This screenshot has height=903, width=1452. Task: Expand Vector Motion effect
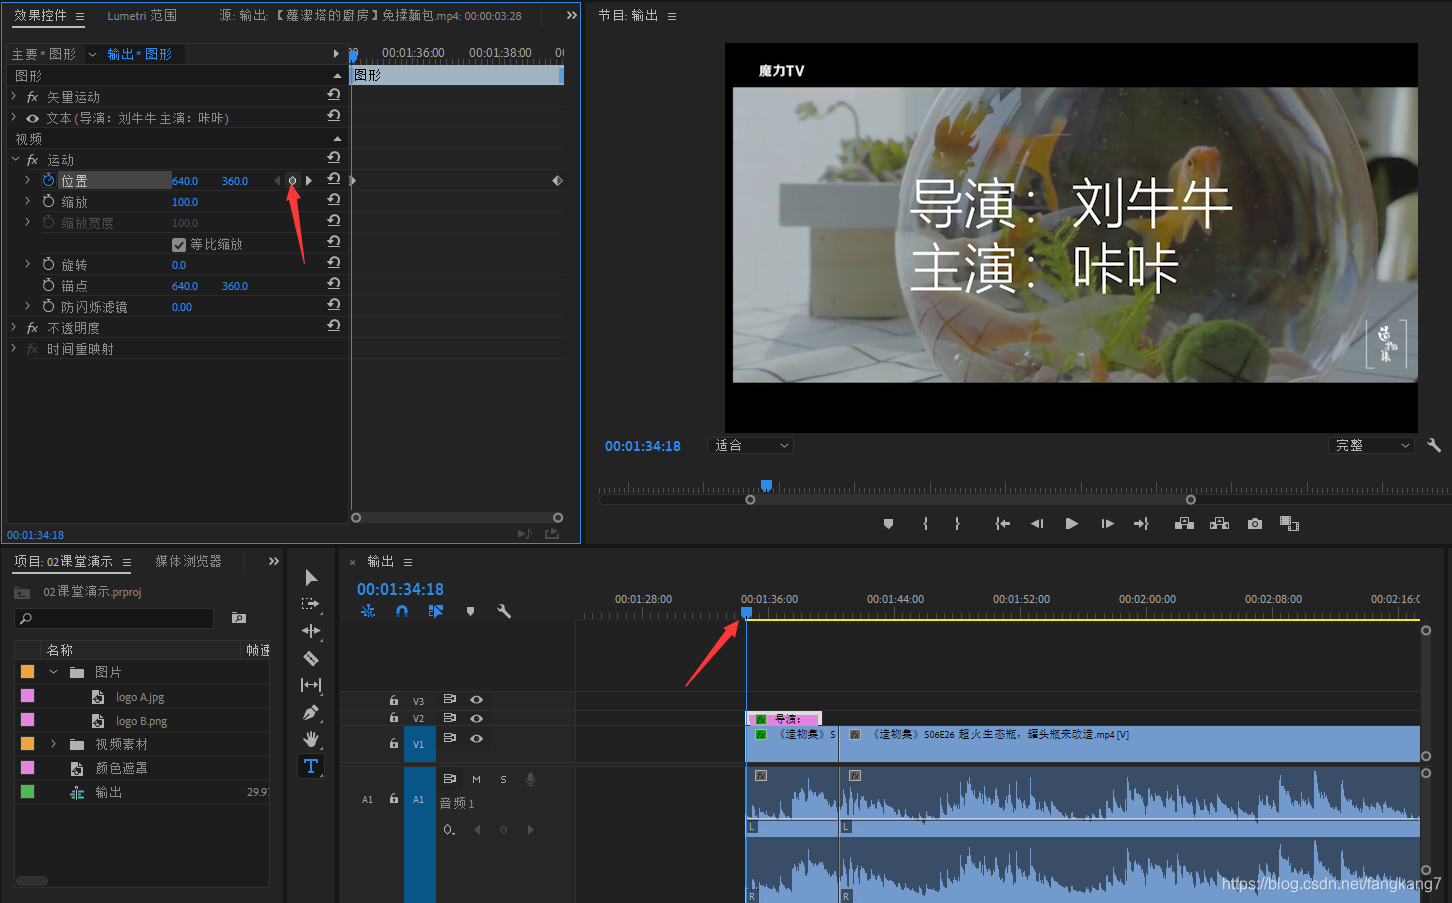tap(14, 97)
